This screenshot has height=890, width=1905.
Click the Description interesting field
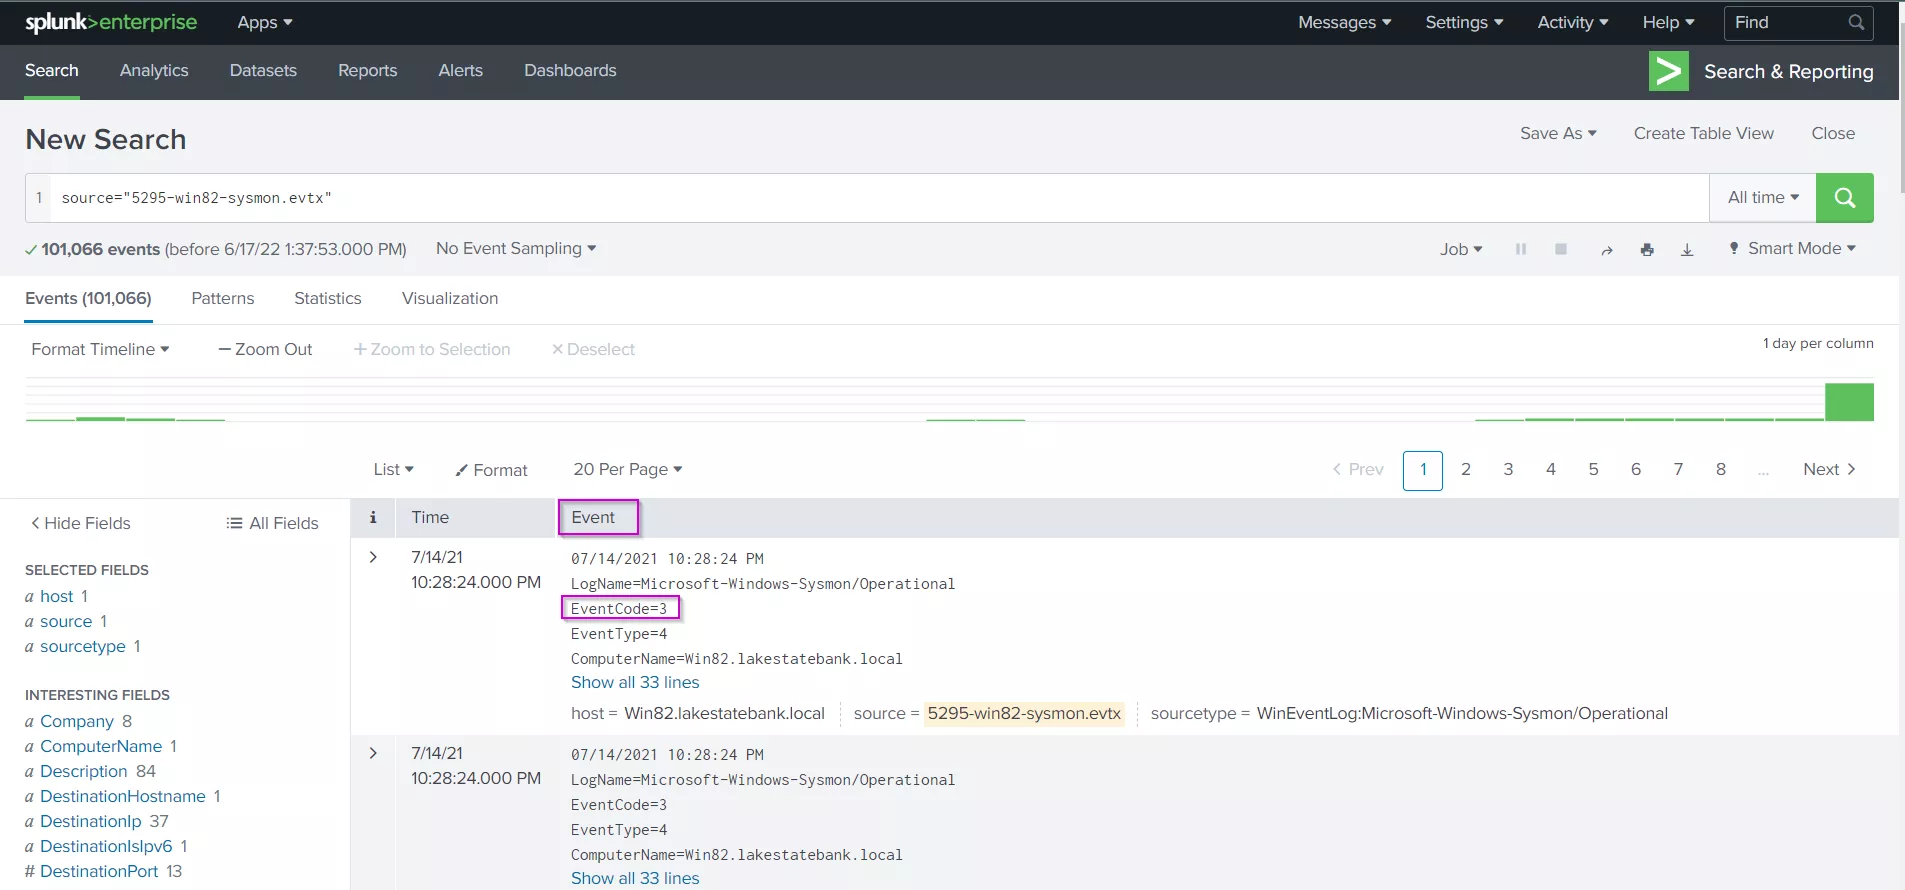(x=84, y=771)
